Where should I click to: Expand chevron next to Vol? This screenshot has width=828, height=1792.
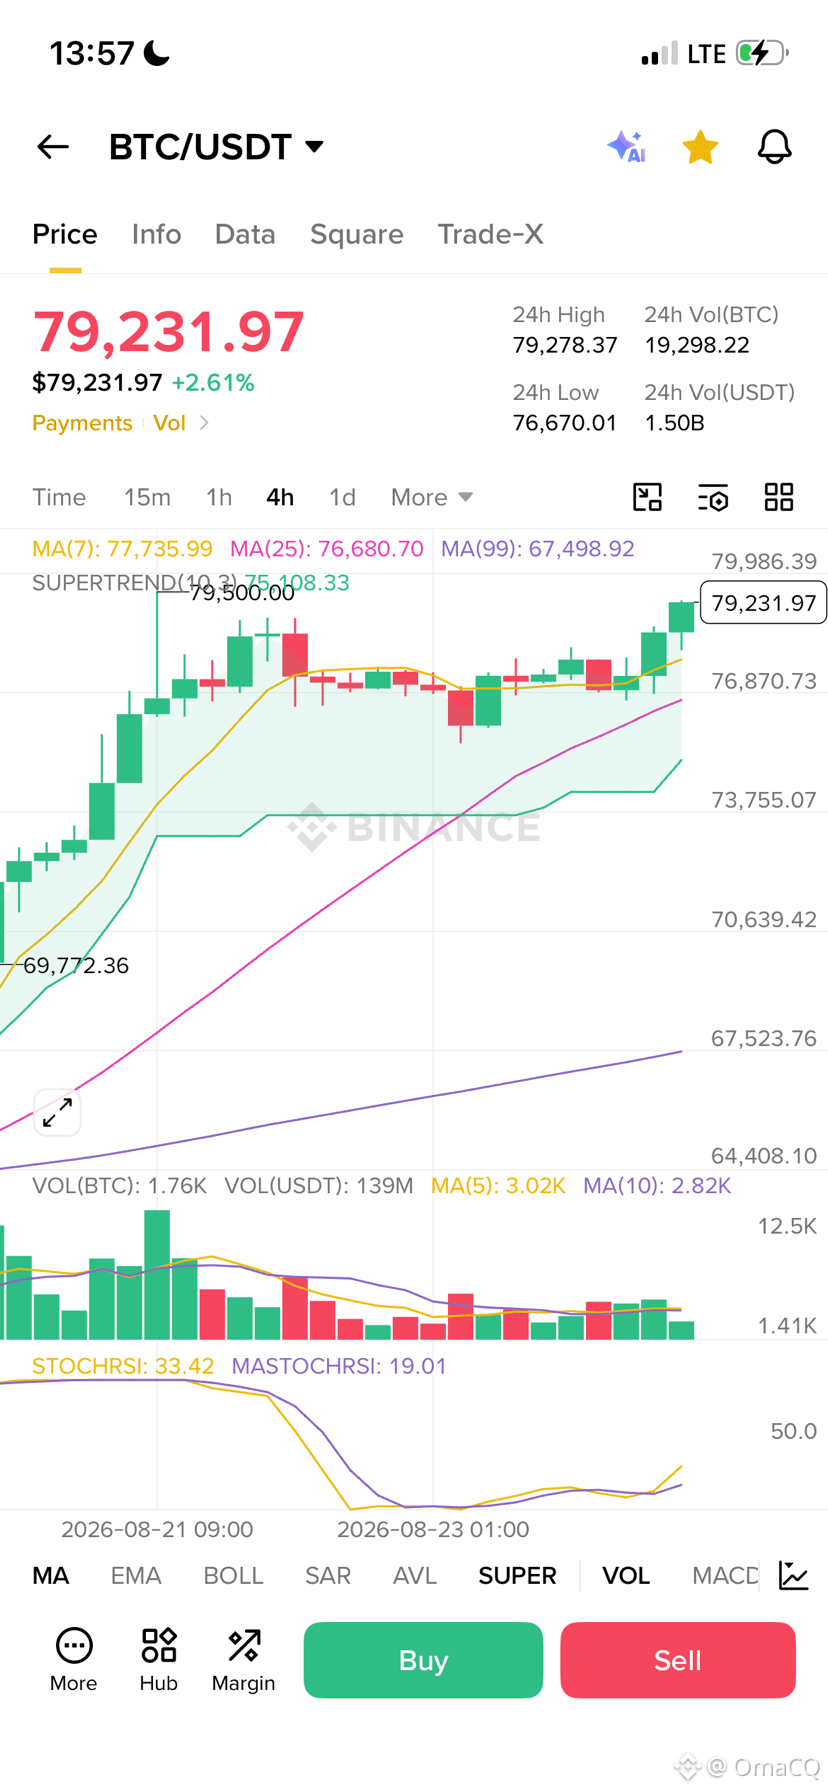204,423
